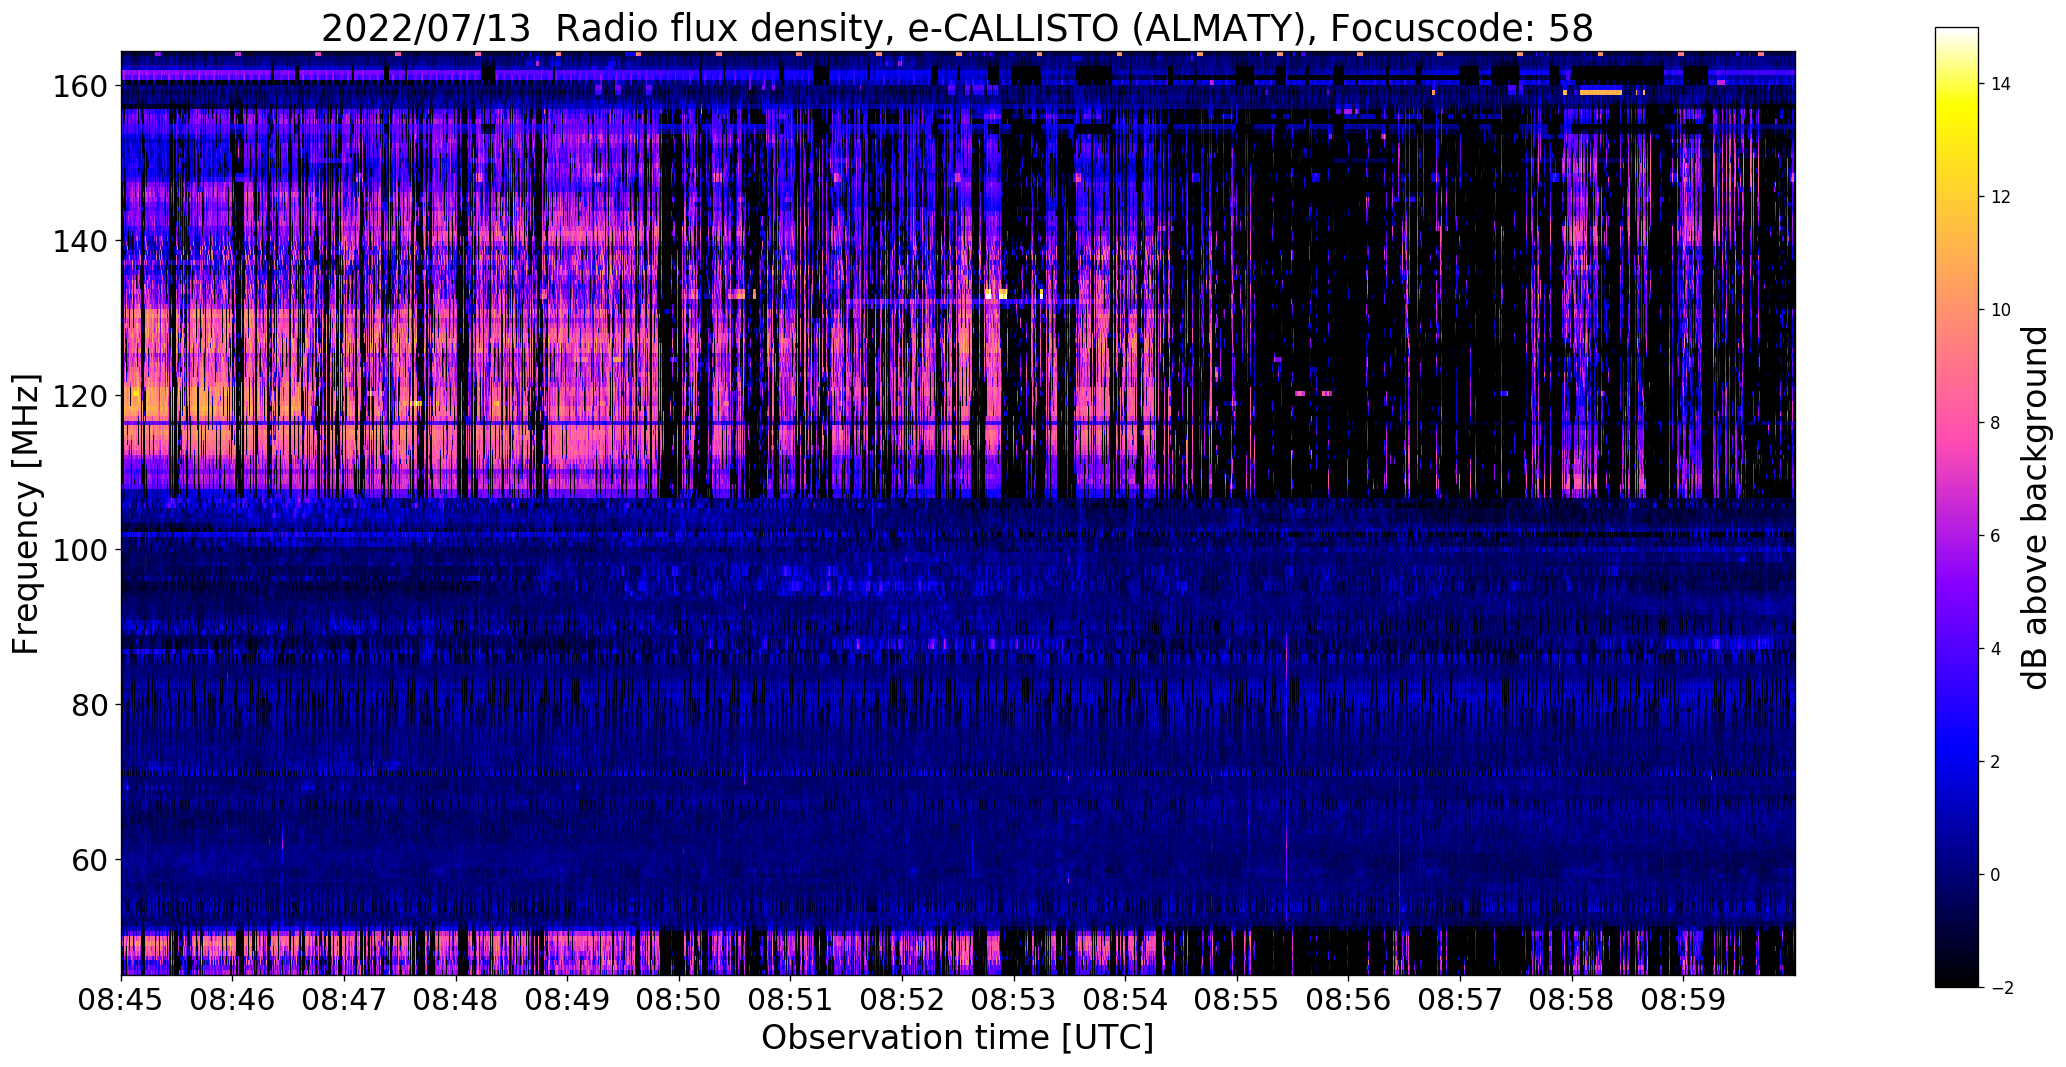Click the 120 frequency tick label
2066x1067 pixels.
point(80,397)
